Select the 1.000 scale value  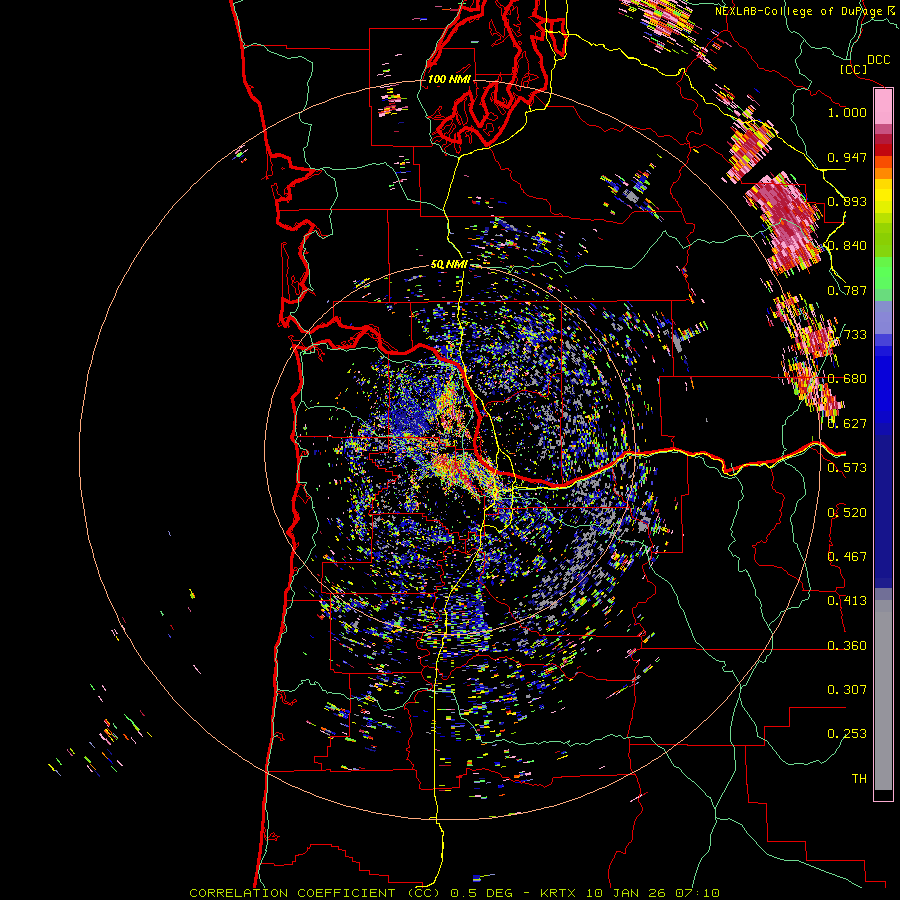pyautogui.click(x=847, y=112)
